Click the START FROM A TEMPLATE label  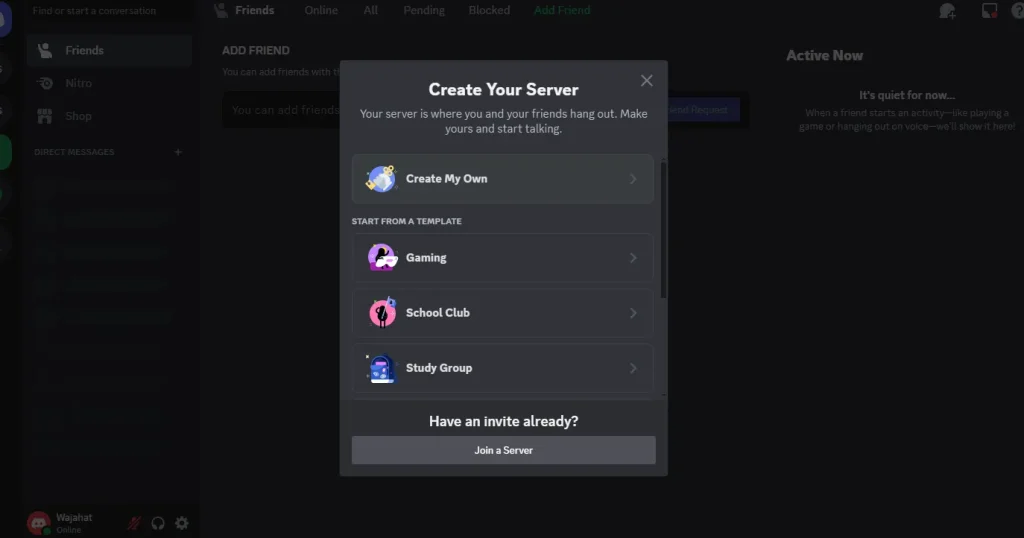406,221
